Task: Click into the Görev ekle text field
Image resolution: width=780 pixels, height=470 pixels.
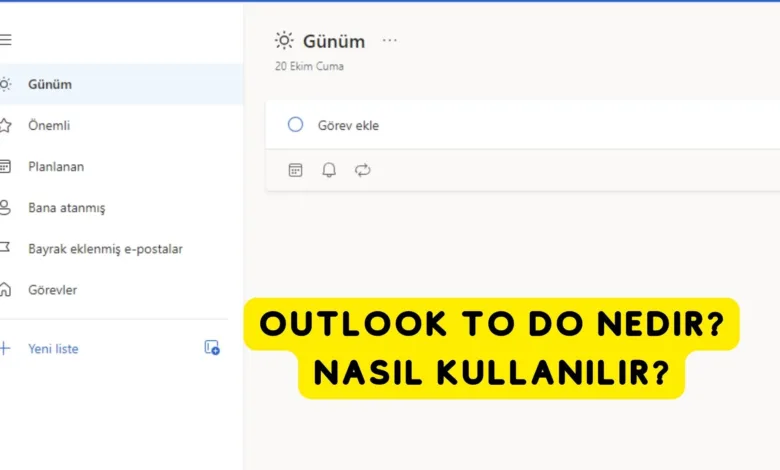Action: tap(500, 125)
